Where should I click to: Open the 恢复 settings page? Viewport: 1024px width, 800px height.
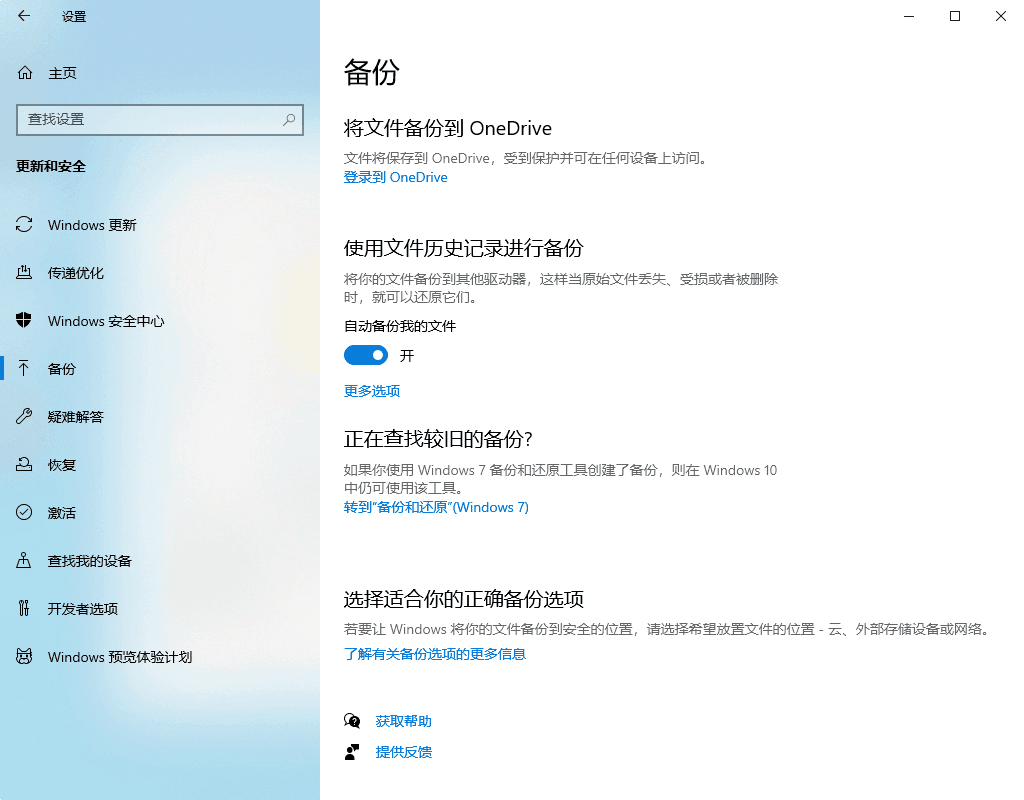point(62,465)
